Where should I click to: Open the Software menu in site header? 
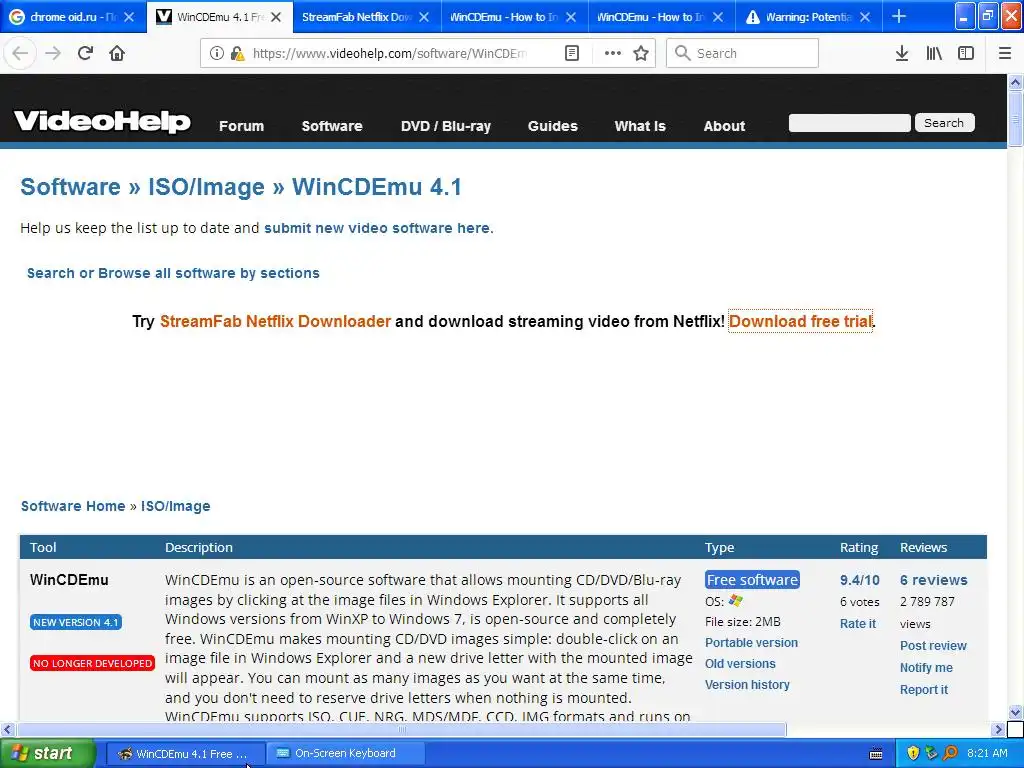[x=332, y=126]
